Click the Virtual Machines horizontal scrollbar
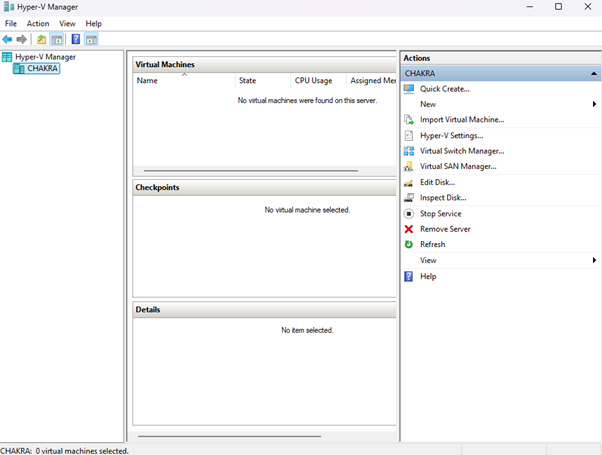 250,171
